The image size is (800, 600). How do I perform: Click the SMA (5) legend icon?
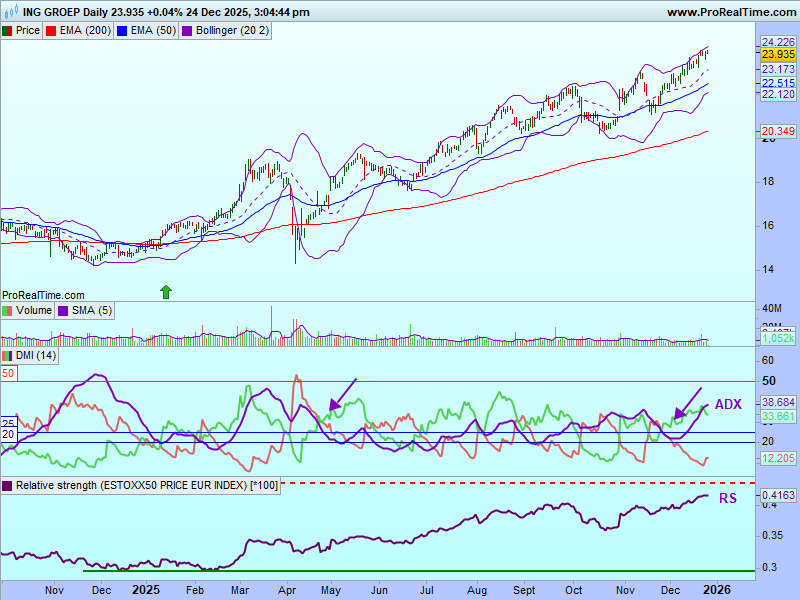pos(64,311)
